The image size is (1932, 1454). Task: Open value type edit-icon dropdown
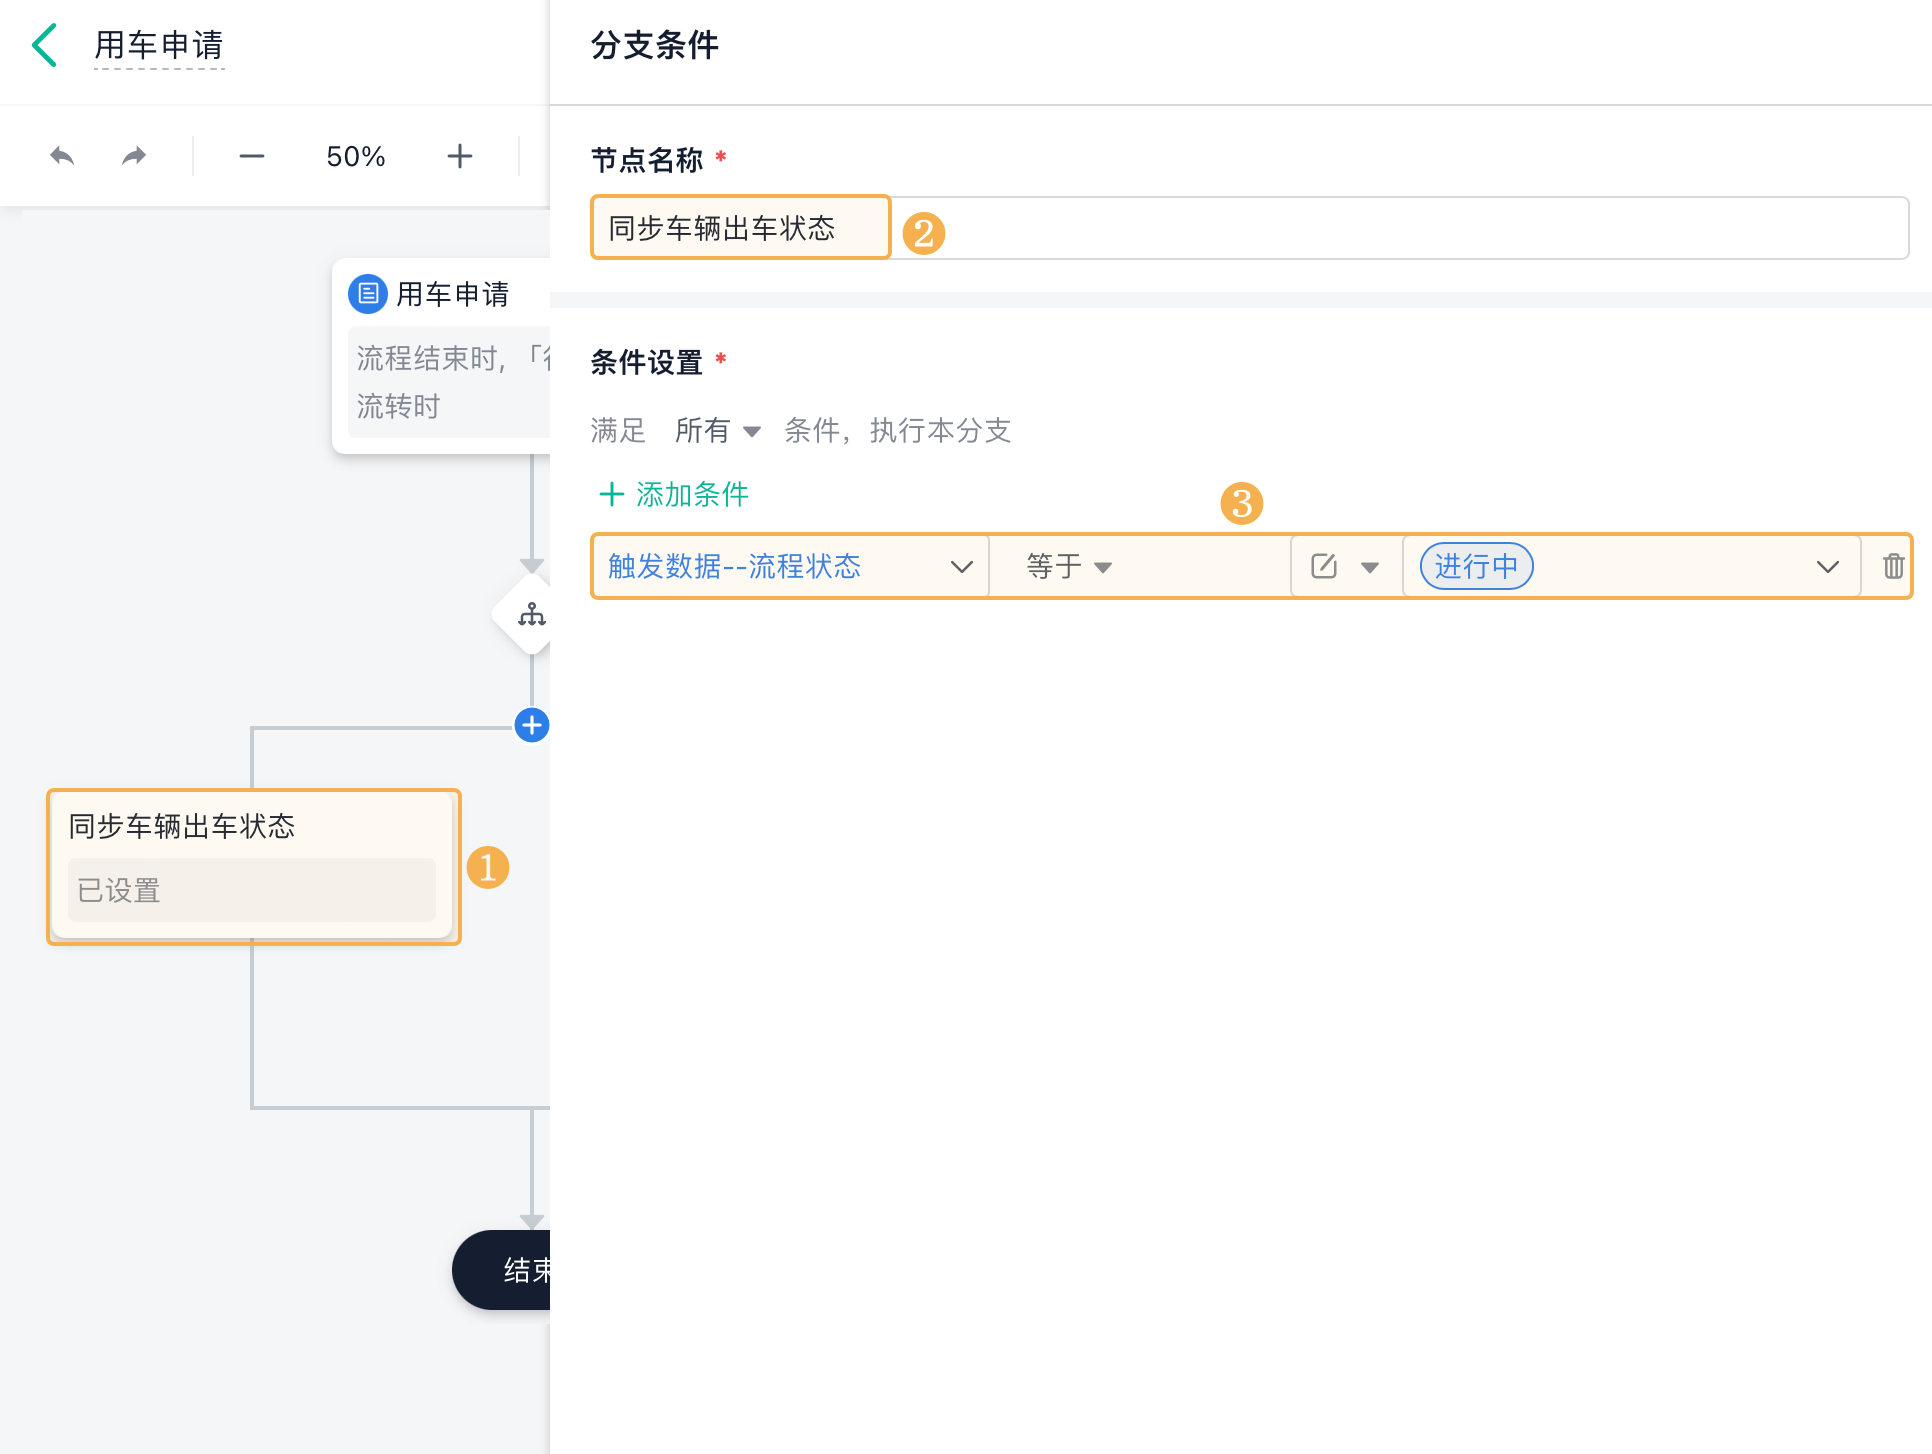click(x=1345, y=567)
